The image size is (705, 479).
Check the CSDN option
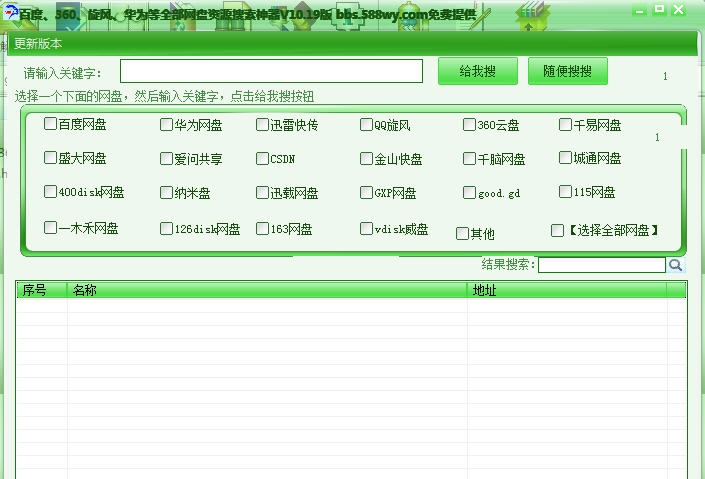(262, 158)
